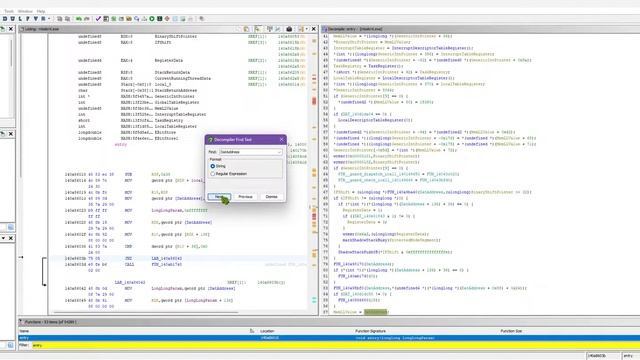
Task: Sort Functions table by Name column
Action: pos(137,331)
